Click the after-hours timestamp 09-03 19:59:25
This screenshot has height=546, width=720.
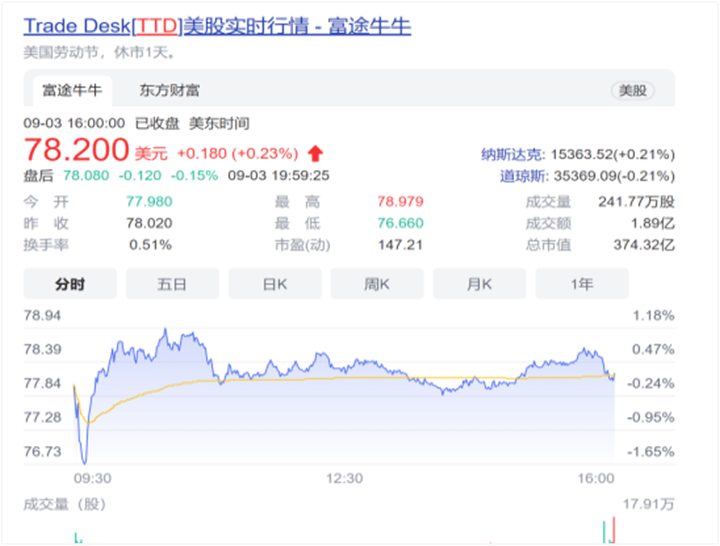coord(279,175)
